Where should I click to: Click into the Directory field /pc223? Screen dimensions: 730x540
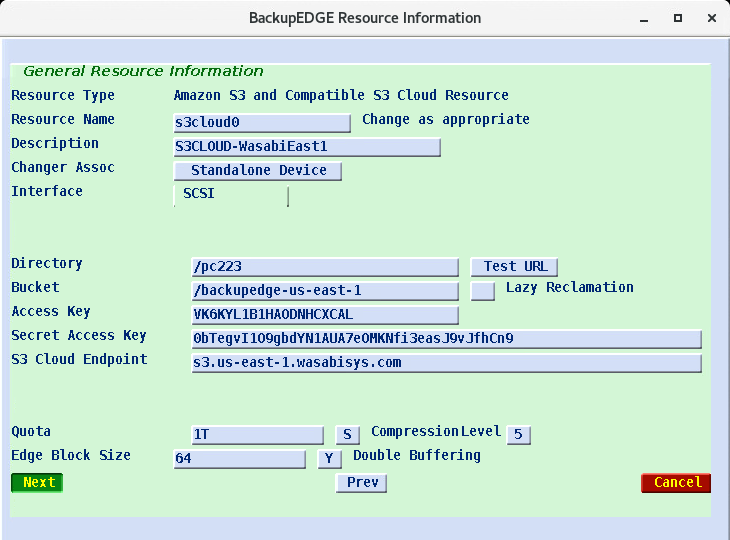click(325, 267)
